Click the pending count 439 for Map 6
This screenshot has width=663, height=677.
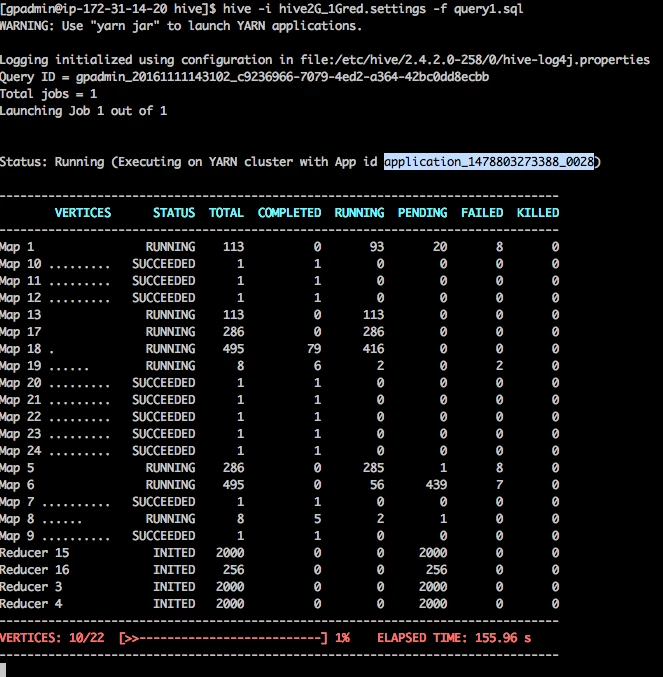[x=436, y=485]
